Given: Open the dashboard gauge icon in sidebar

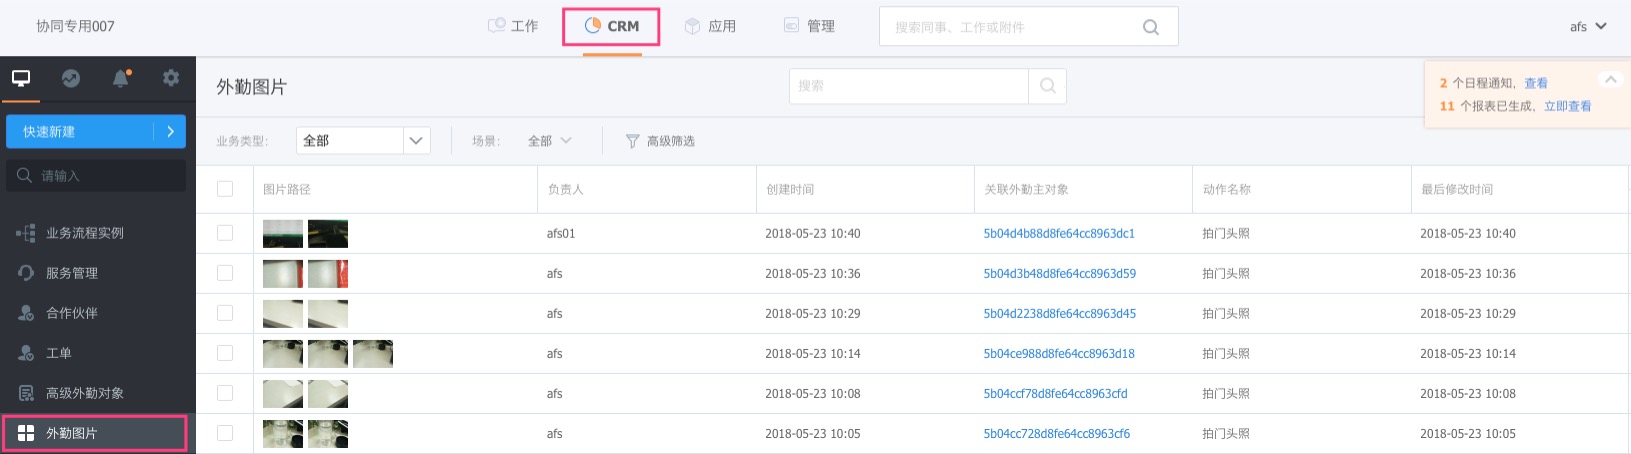Looking at the screenshot, I should (x=71, y=78).
